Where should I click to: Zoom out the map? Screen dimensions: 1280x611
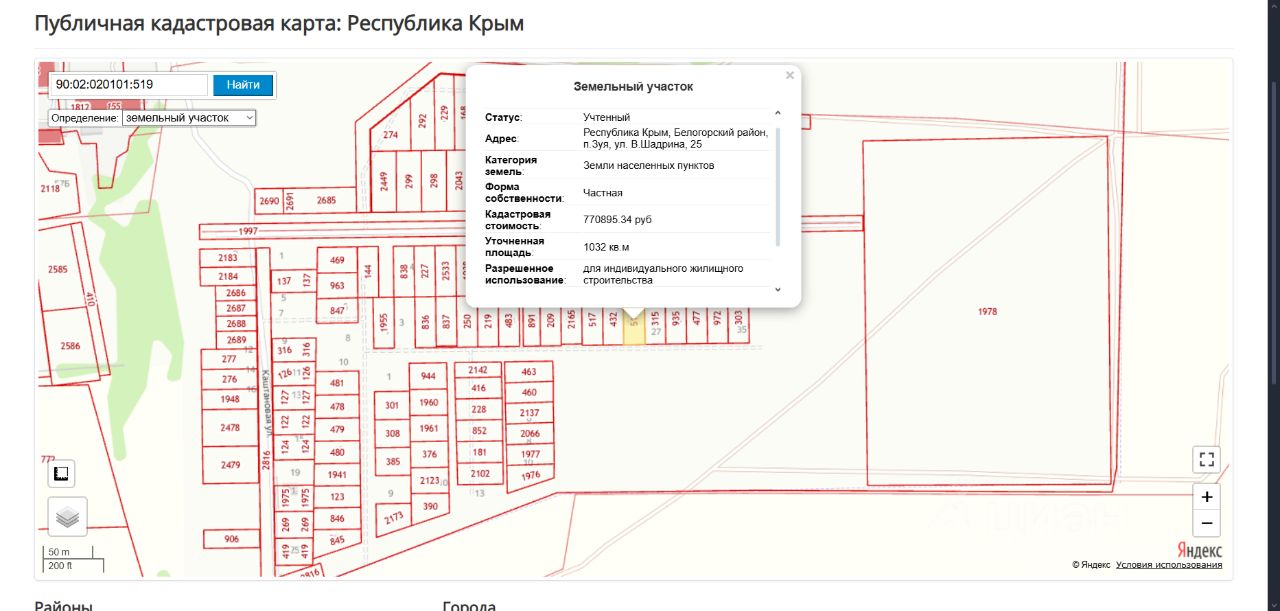click(x=1206, y=523)
